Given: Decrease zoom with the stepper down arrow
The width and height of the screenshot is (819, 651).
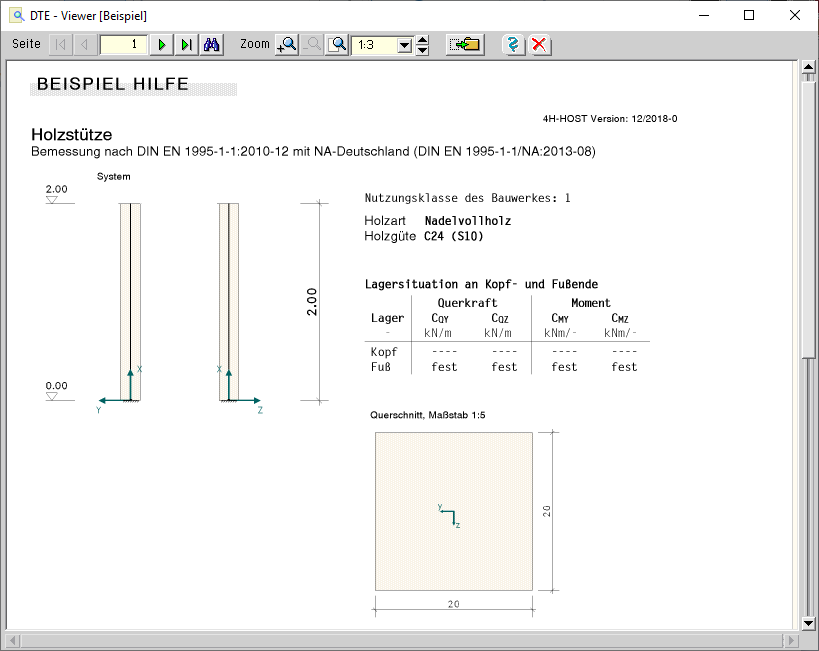Looking at the screenshot, I should pyautogui.click(x=423, y=50).
